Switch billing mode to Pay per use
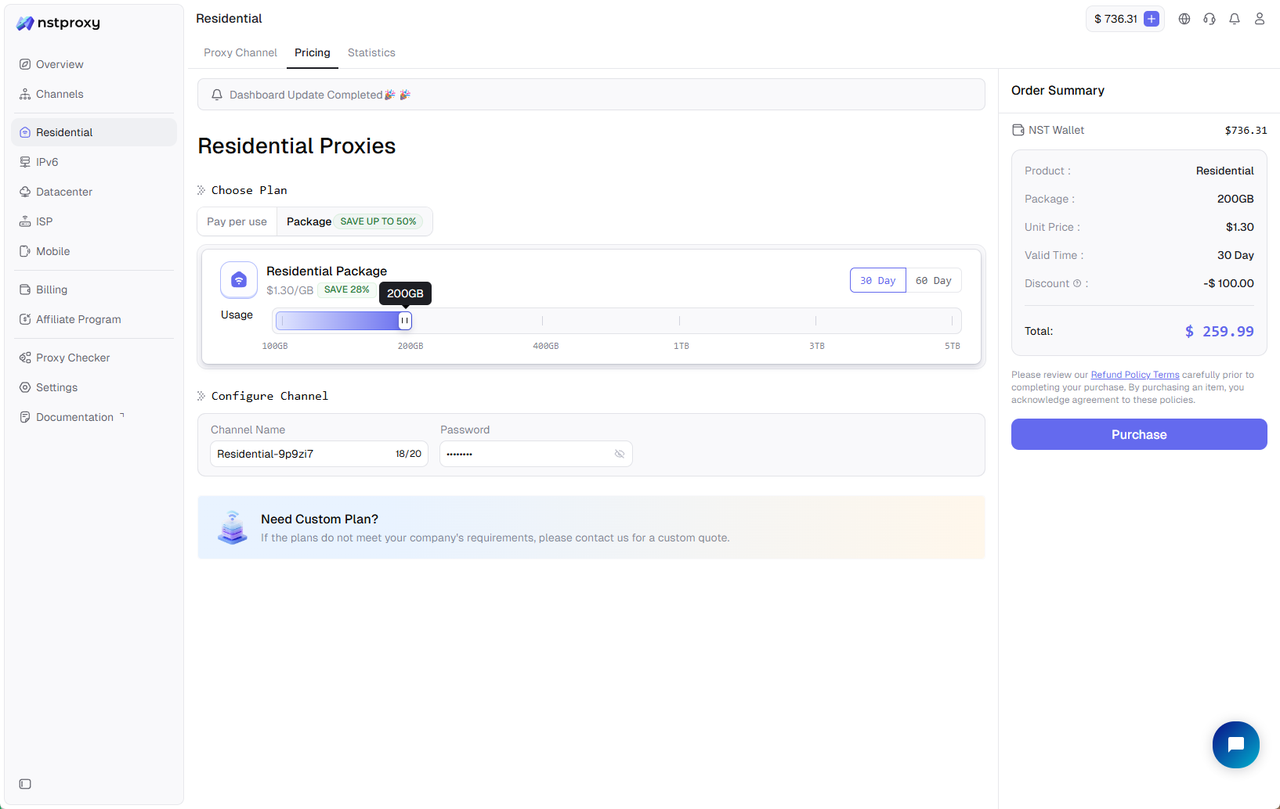1280x809 pixels. click(x=236, y=221)
